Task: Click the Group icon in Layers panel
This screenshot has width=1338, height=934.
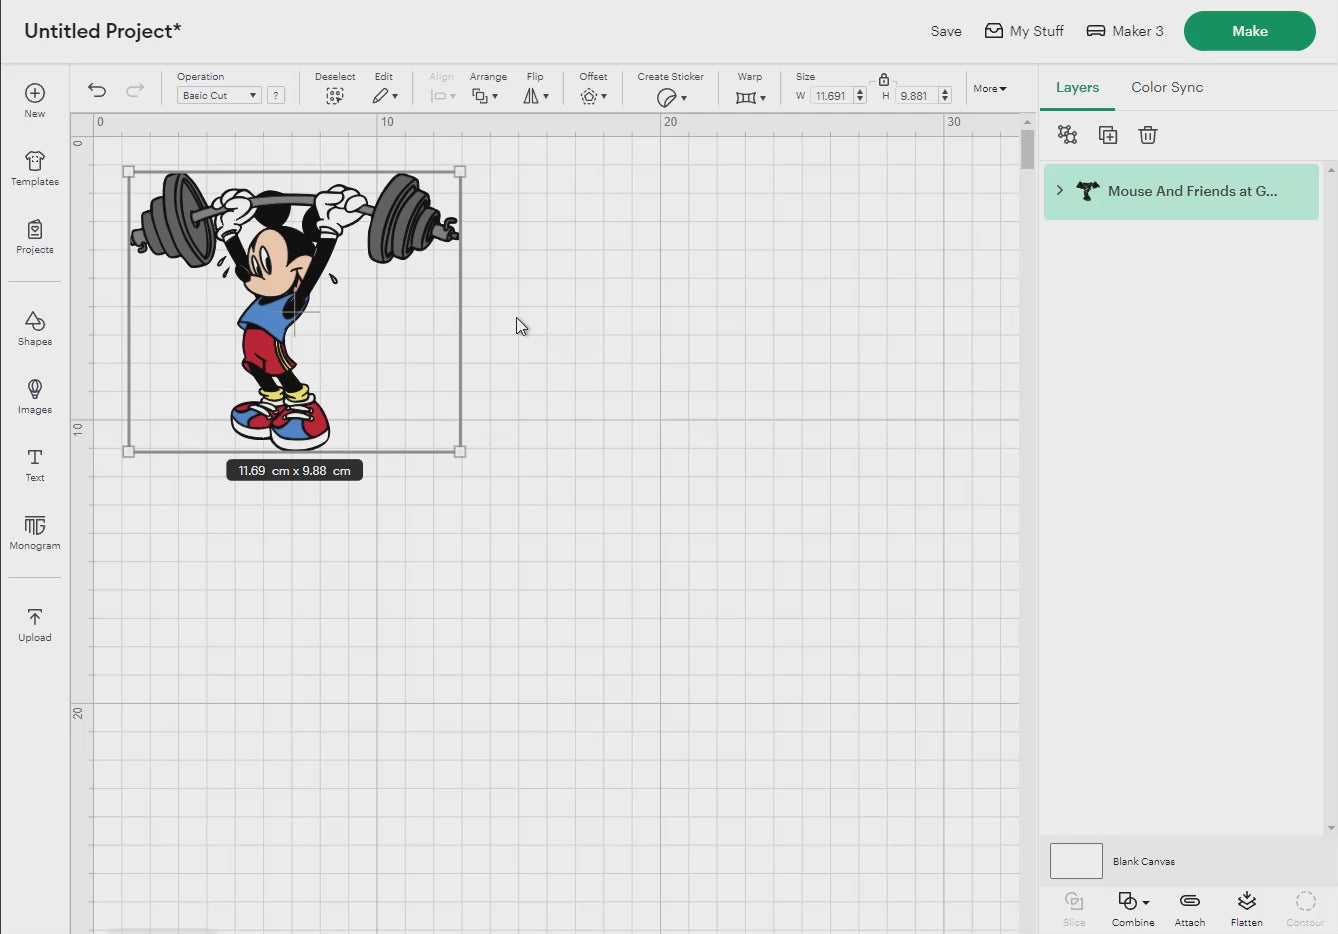Action: tap(1068, 135)
